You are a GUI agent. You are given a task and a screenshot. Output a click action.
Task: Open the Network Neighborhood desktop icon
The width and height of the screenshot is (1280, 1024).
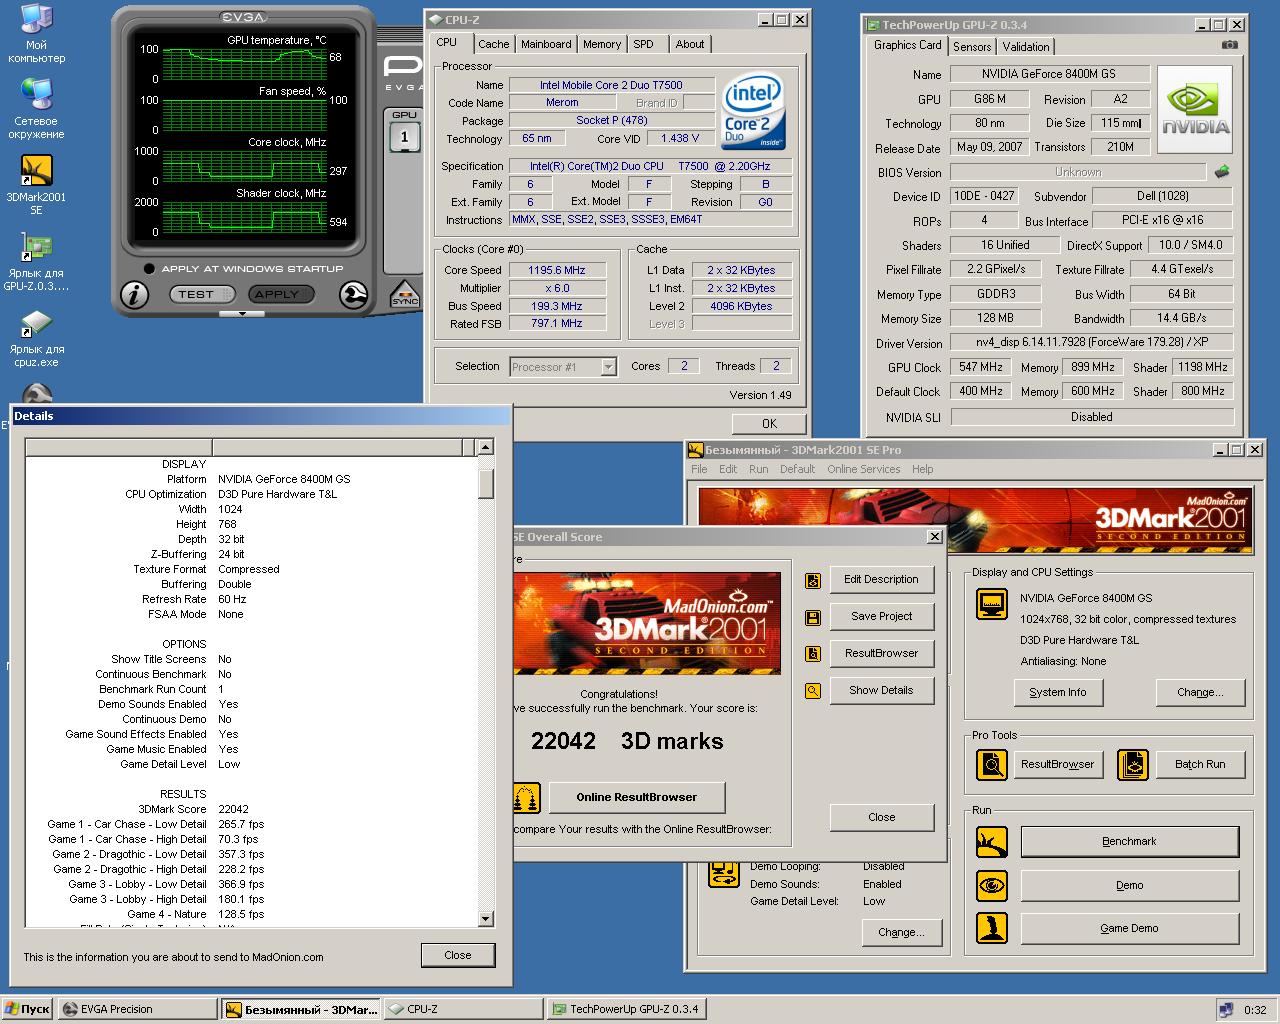point(37,110)
